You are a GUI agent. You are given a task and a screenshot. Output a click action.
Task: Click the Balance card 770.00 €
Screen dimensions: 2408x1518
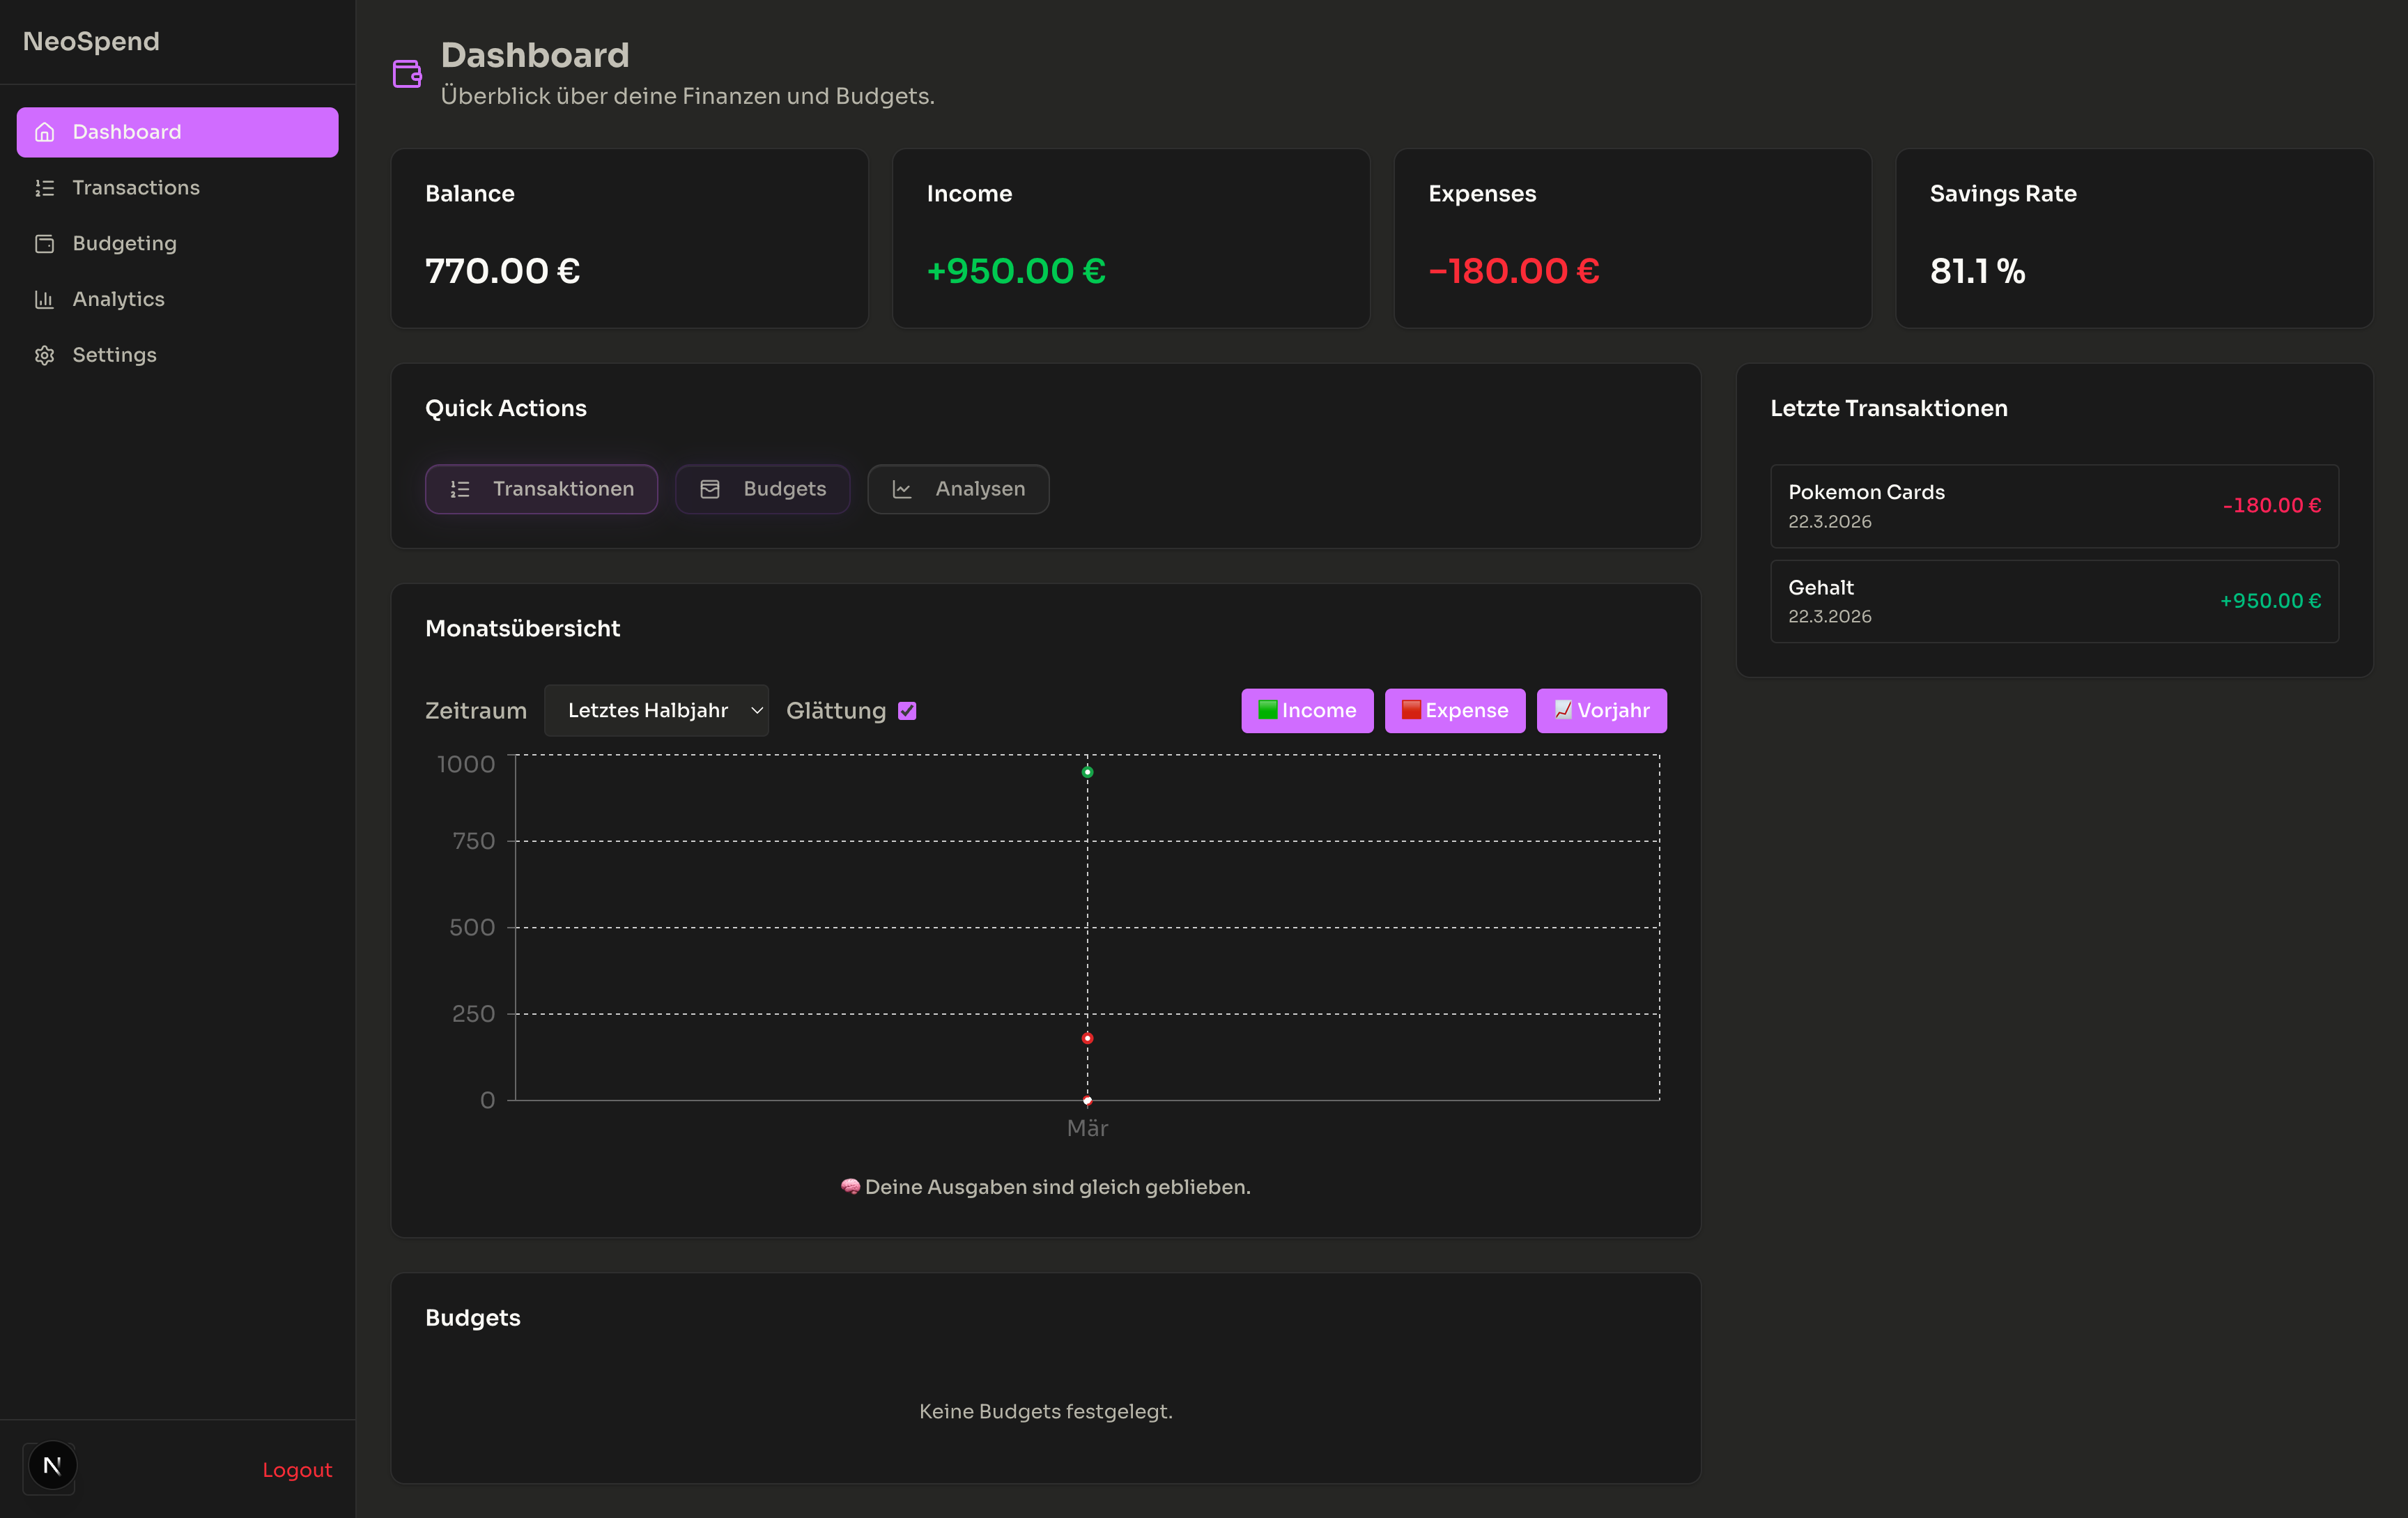[629, 238]
